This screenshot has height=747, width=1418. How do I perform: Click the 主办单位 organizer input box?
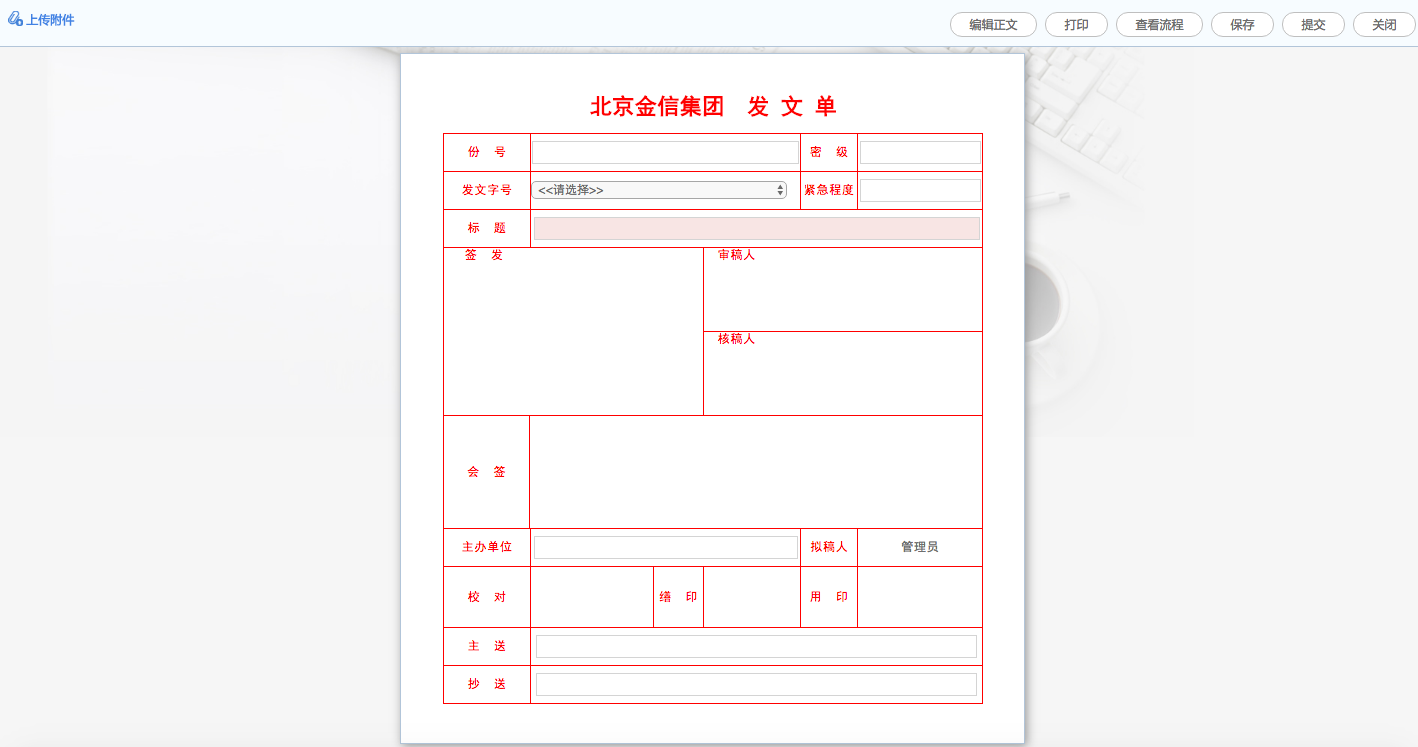665,547
